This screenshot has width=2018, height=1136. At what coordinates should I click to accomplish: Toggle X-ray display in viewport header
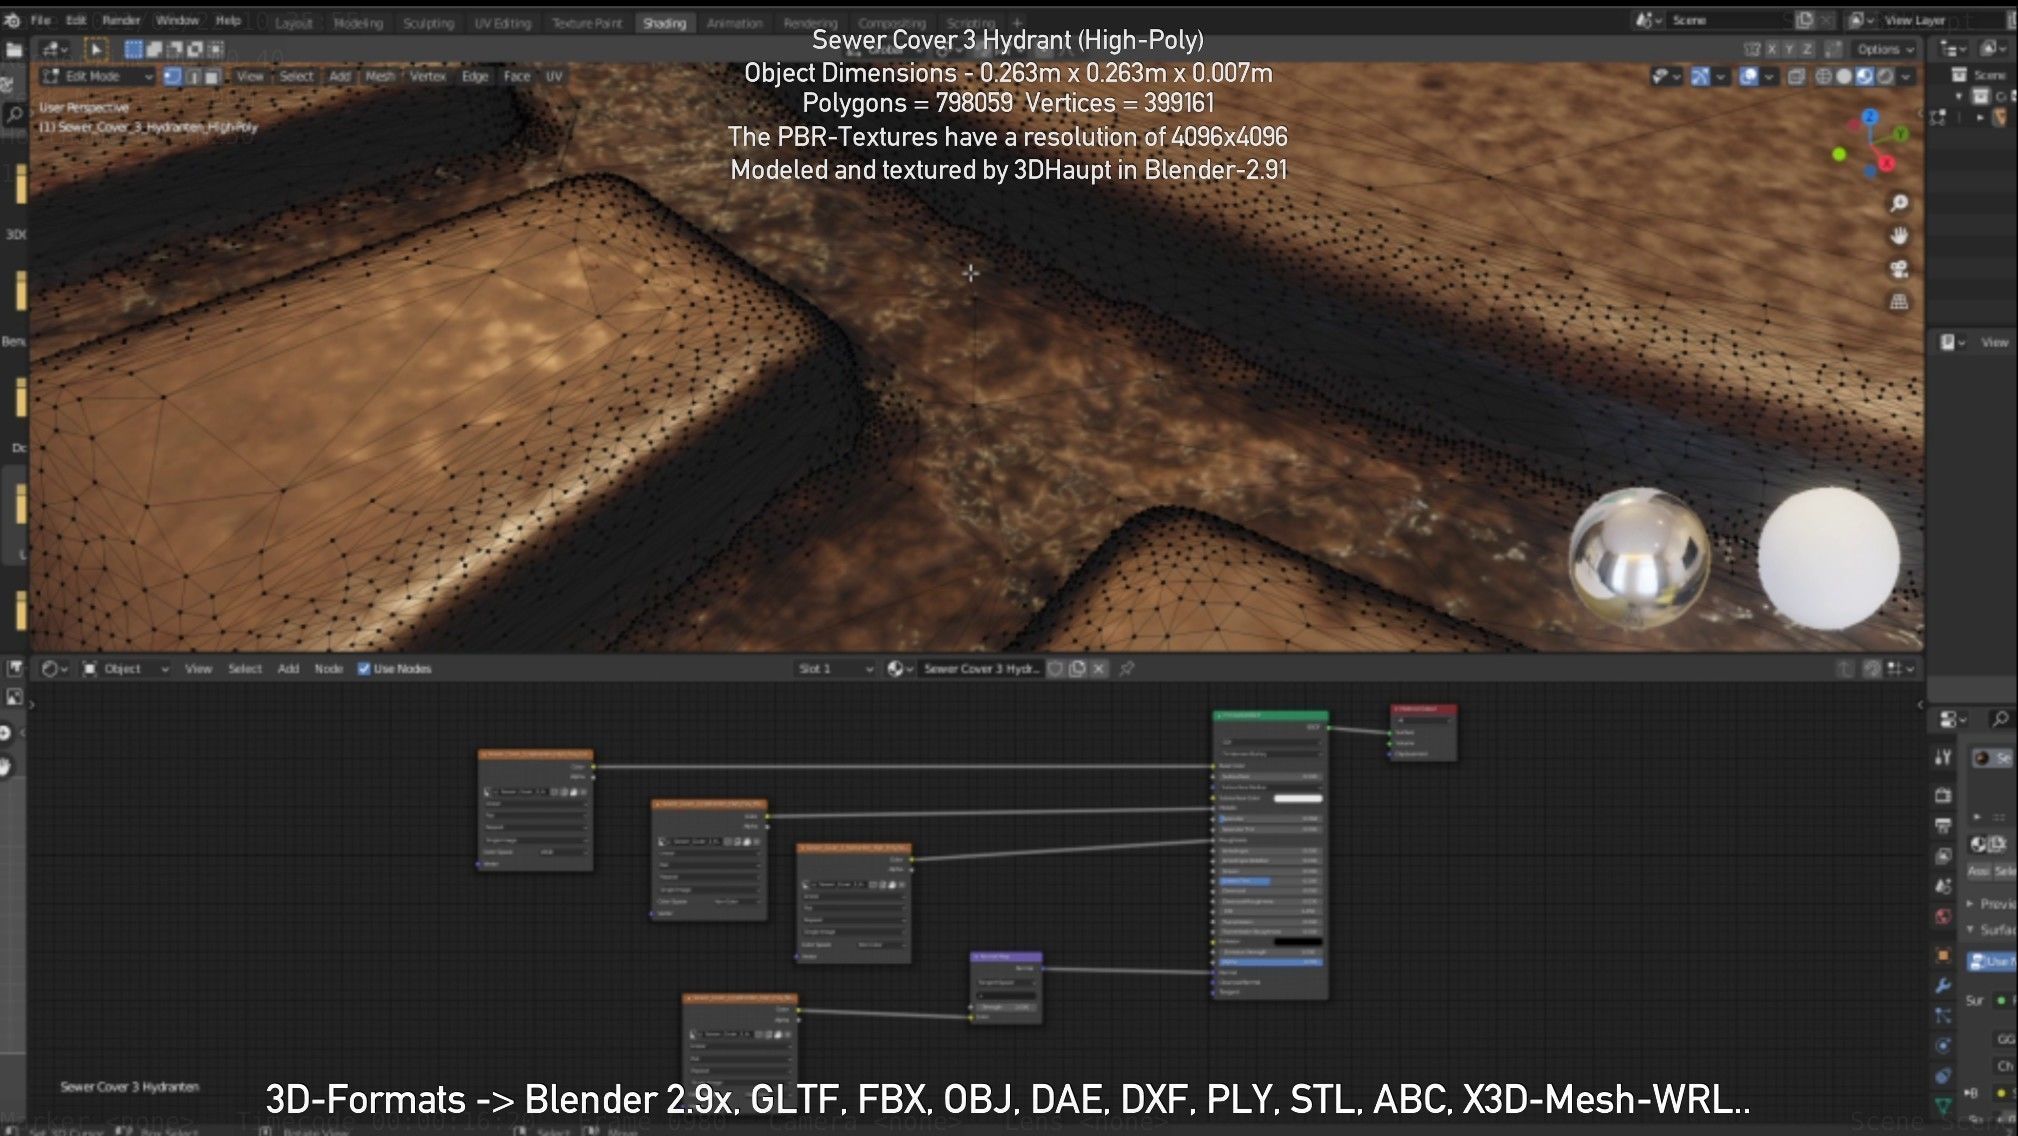click(1796, 76)
